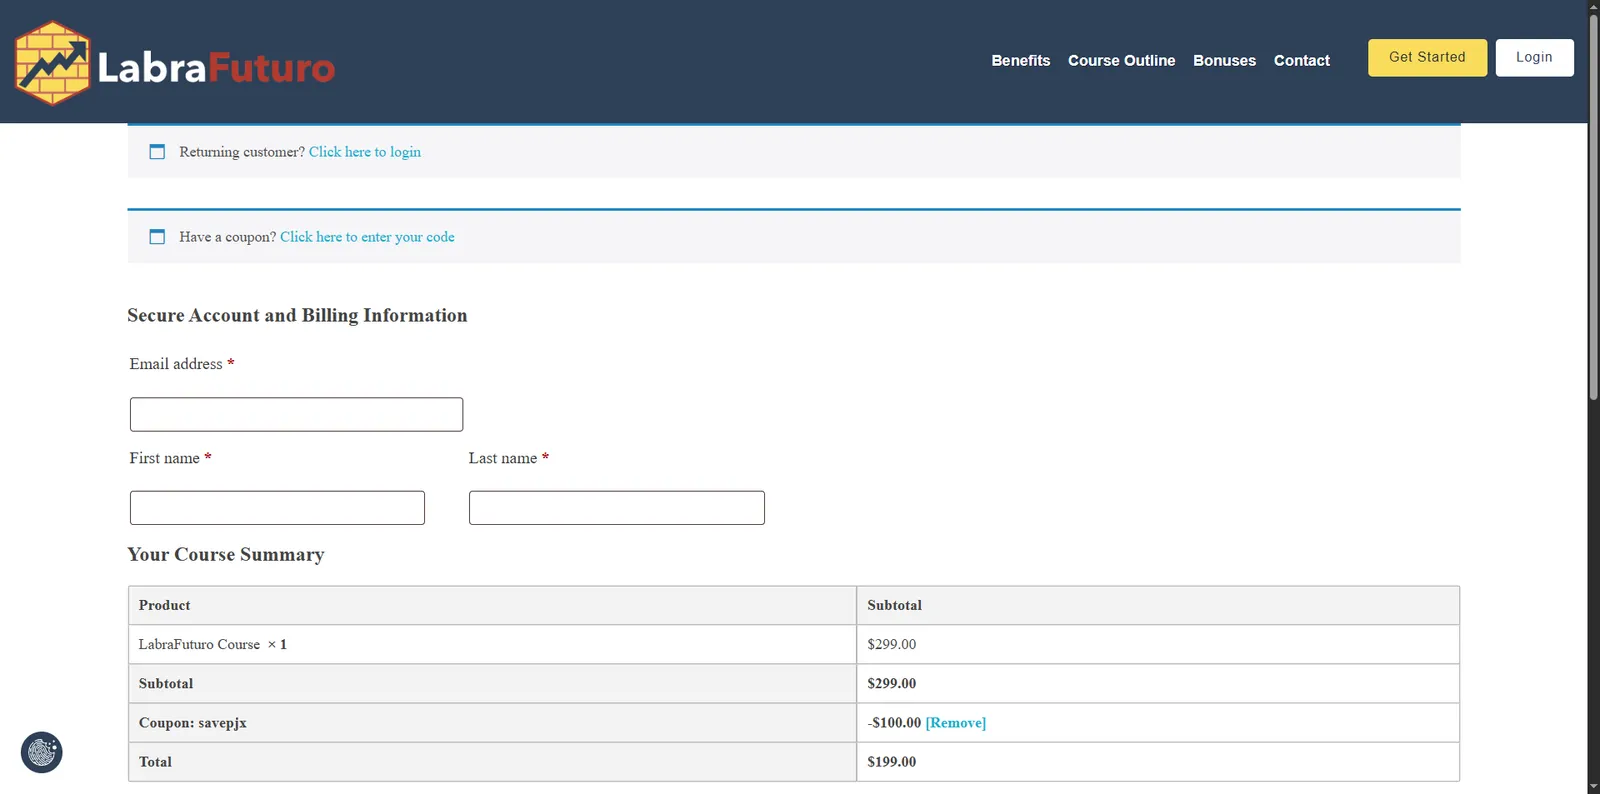Click 'Secure Account and Billing Information' heading
Screen dimensions: 1600x794
(x=297, y=316)
